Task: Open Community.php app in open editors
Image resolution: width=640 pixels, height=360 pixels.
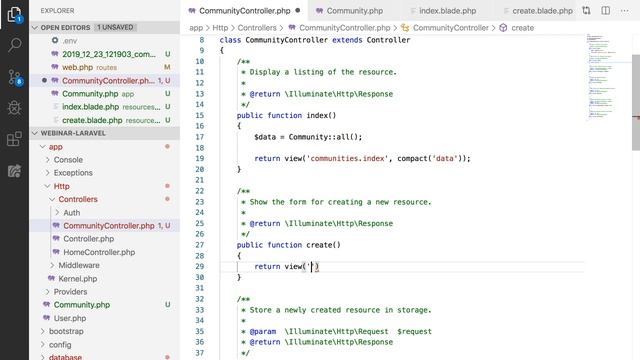Action: pos(104,94)
